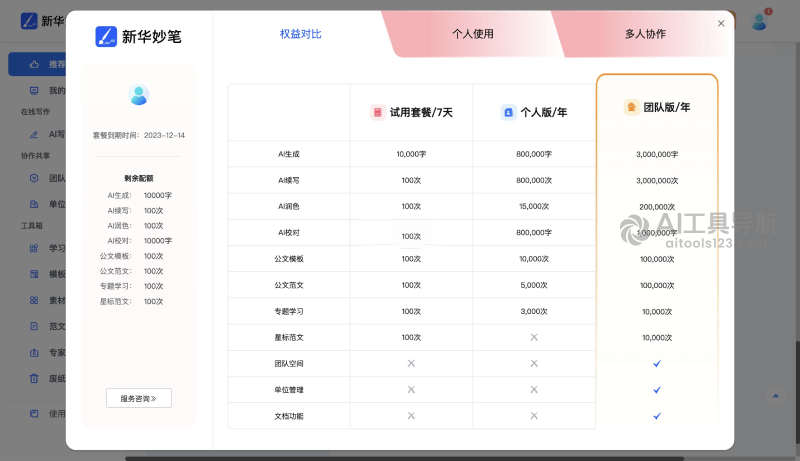Click the 废纸 trash icon in sidebar
Image resolution: width=800 pixels, height=461 pixels.
(34, 378)
